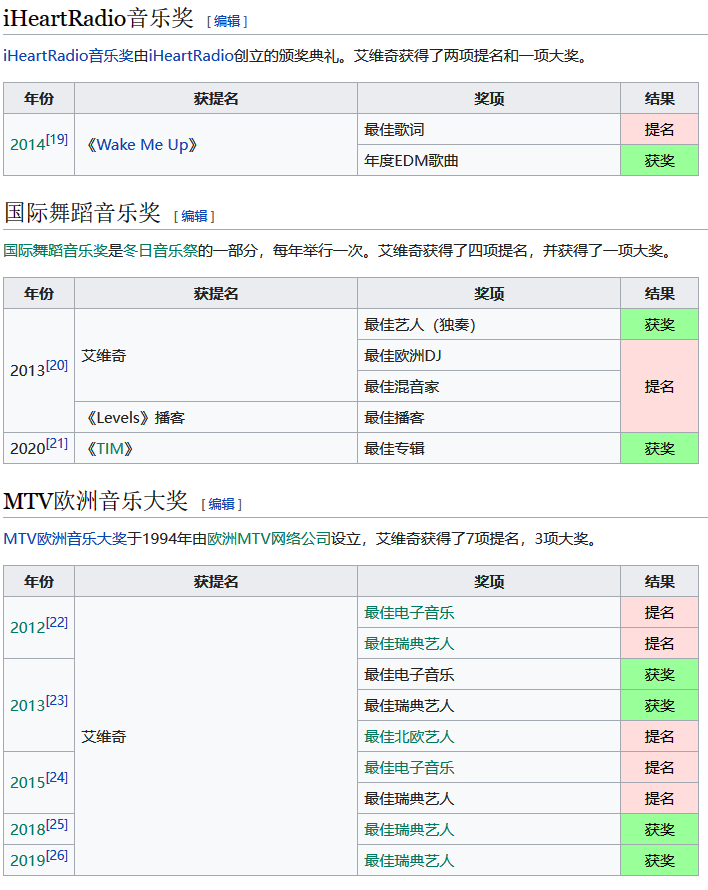Open the 最佳北欧艺人 link
The height and width of the screenshot is (890, 708).
(x=409, y=737)
